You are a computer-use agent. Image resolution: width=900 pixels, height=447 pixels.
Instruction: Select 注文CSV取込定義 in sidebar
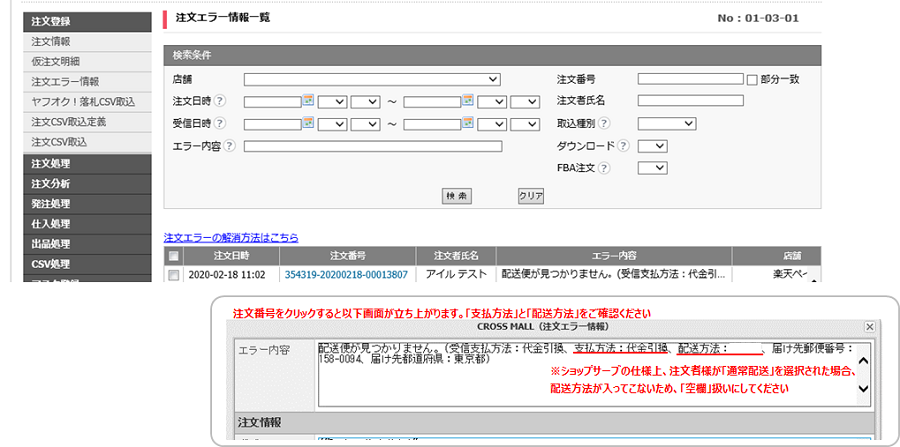(87, 122)
